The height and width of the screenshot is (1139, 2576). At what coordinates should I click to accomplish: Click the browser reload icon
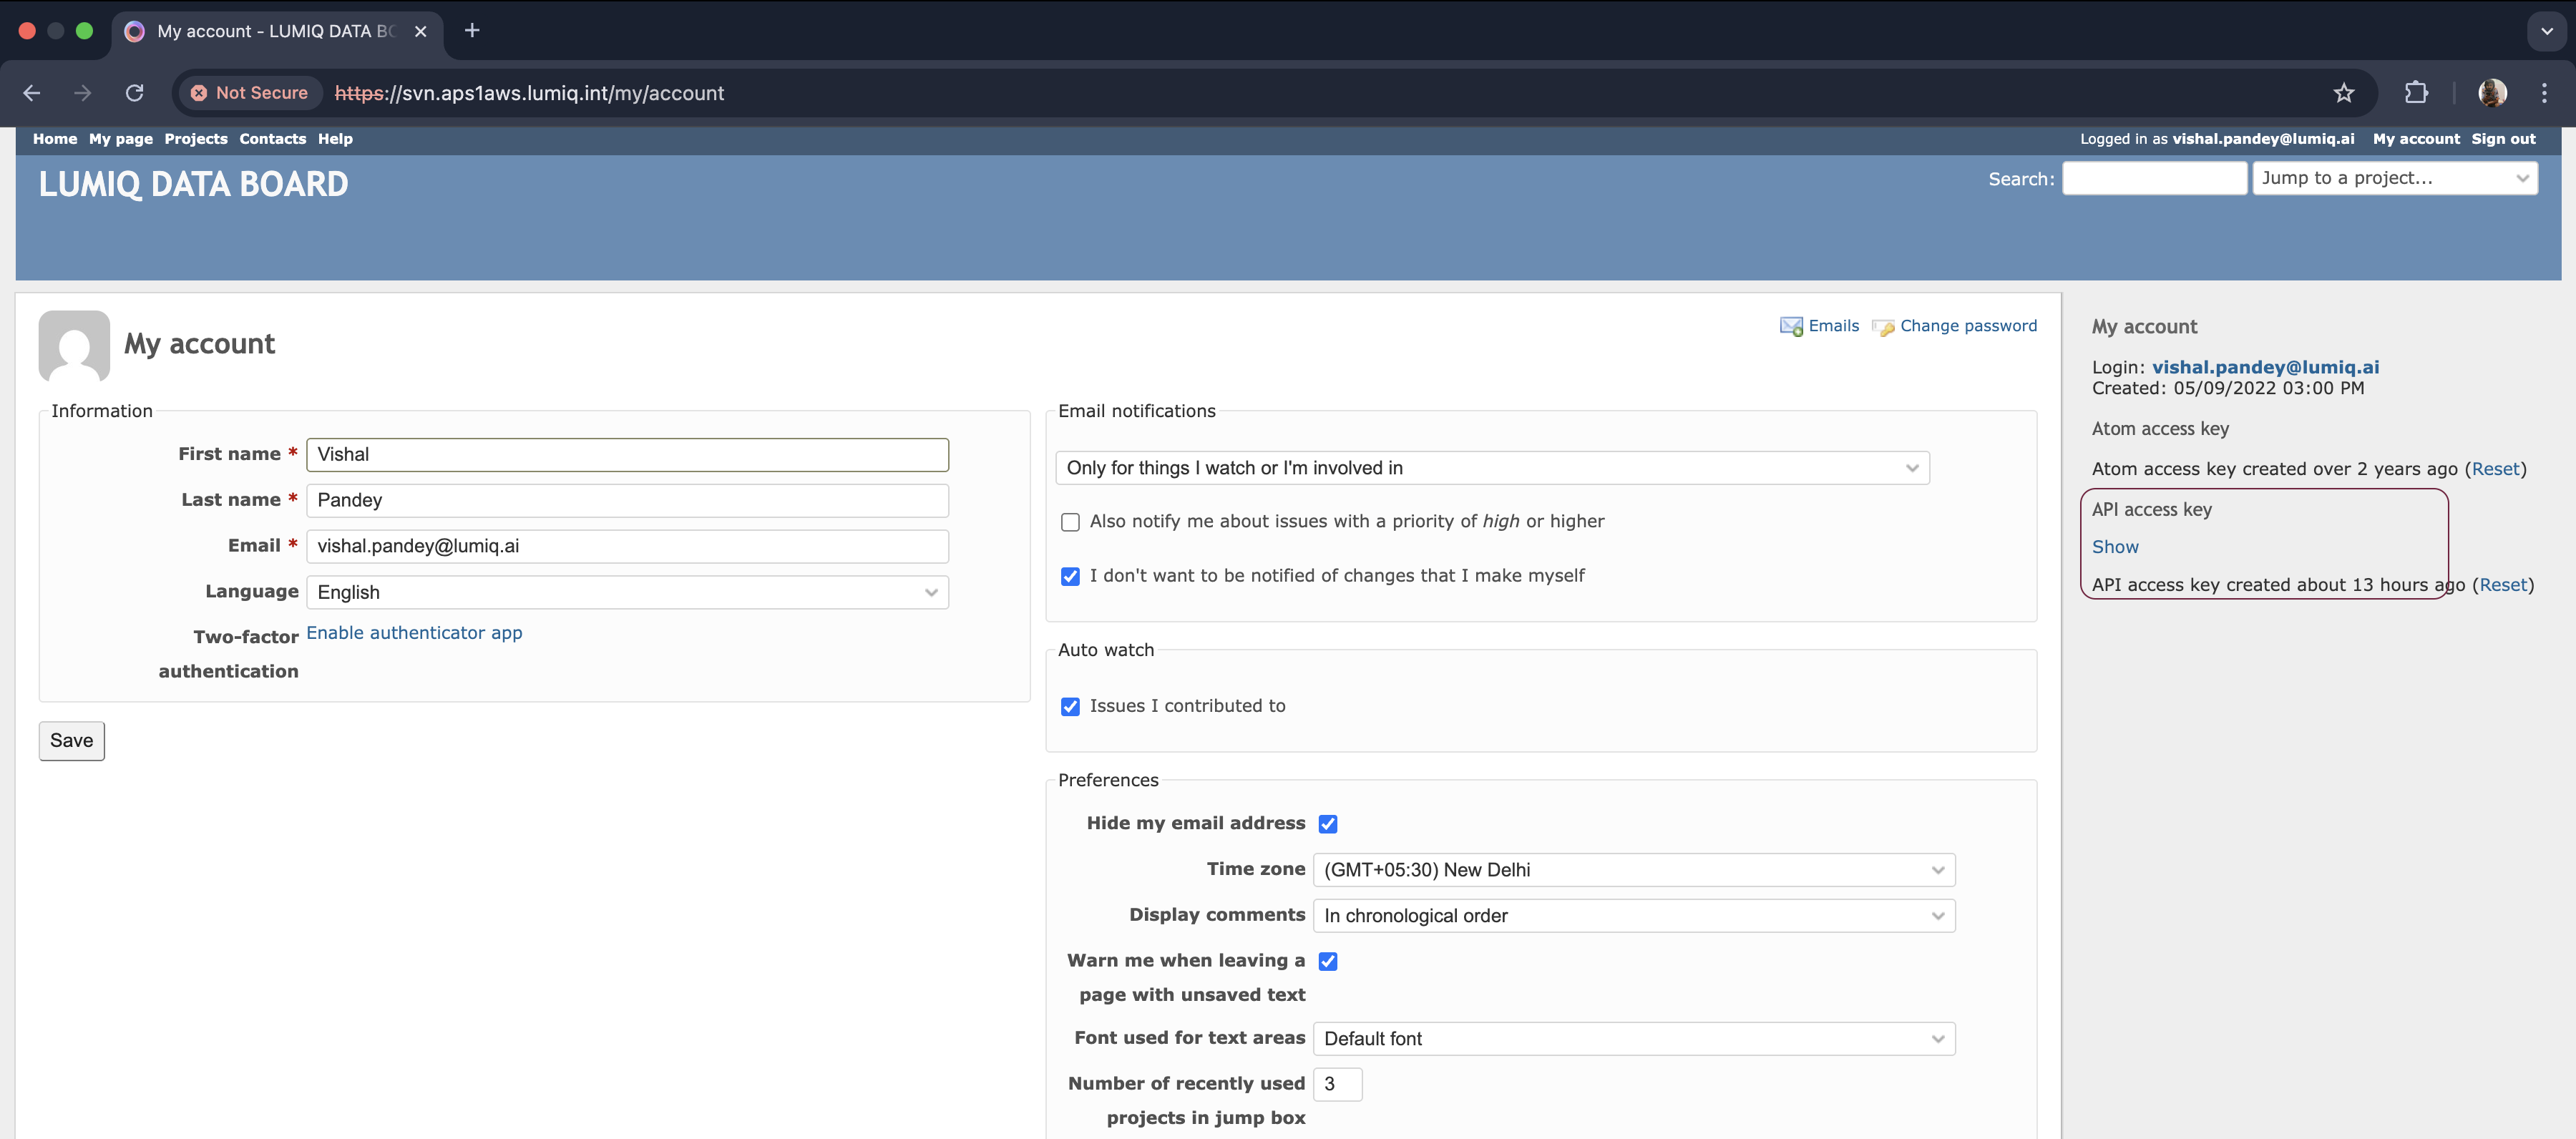point(135,93)
